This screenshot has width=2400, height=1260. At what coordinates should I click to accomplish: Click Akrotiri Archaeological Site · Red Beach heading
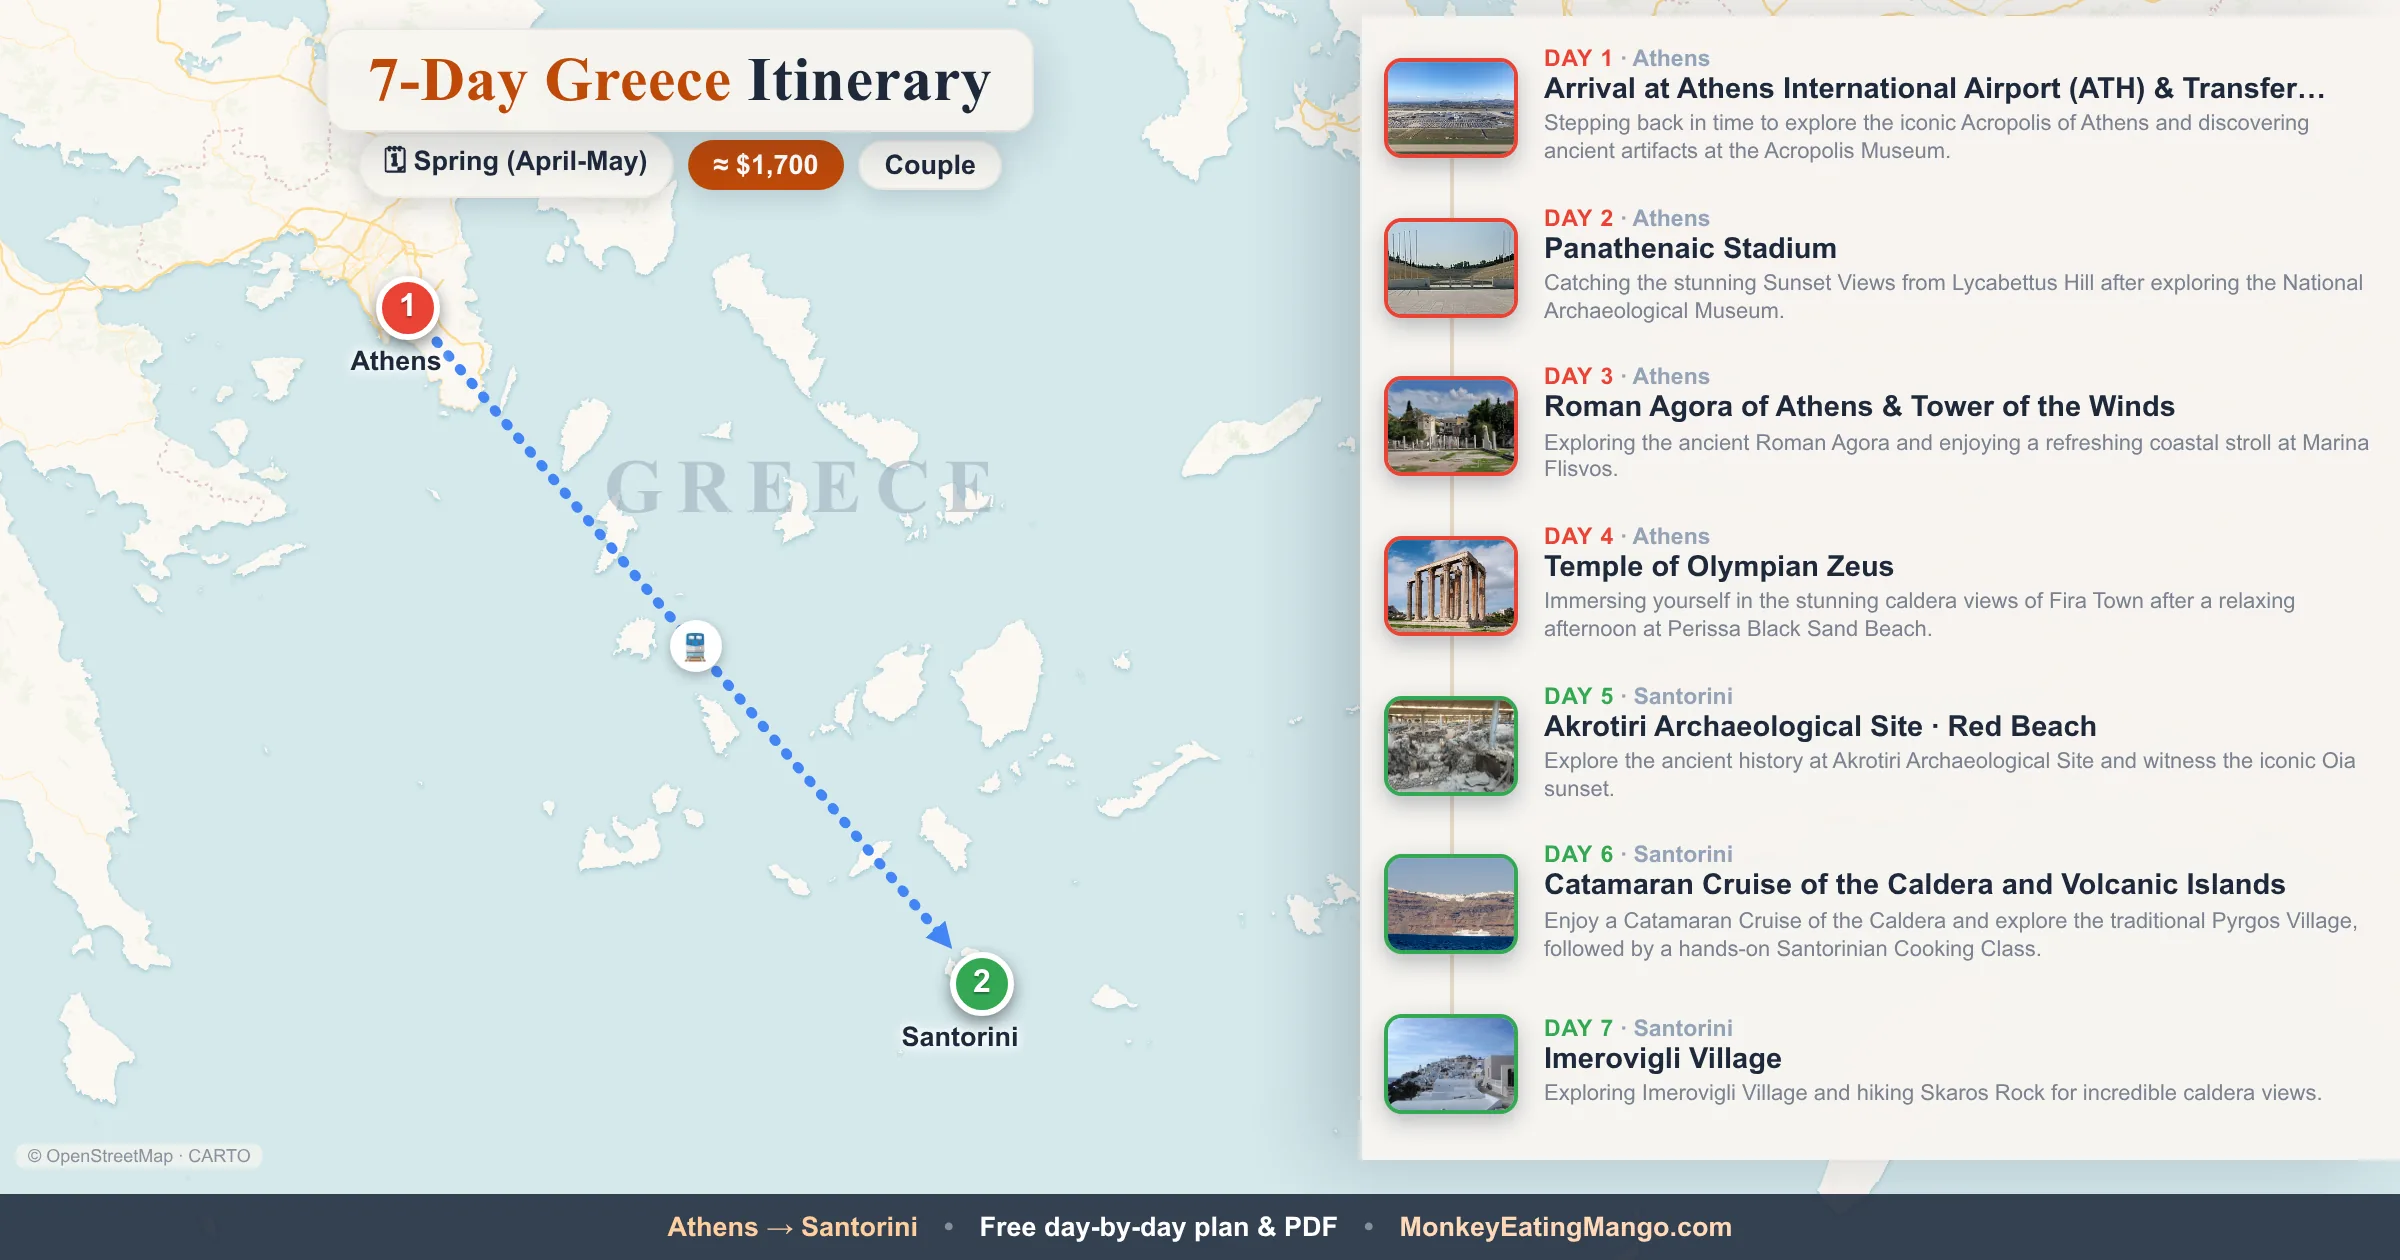pyautogui.click(x=1820, y=726)
